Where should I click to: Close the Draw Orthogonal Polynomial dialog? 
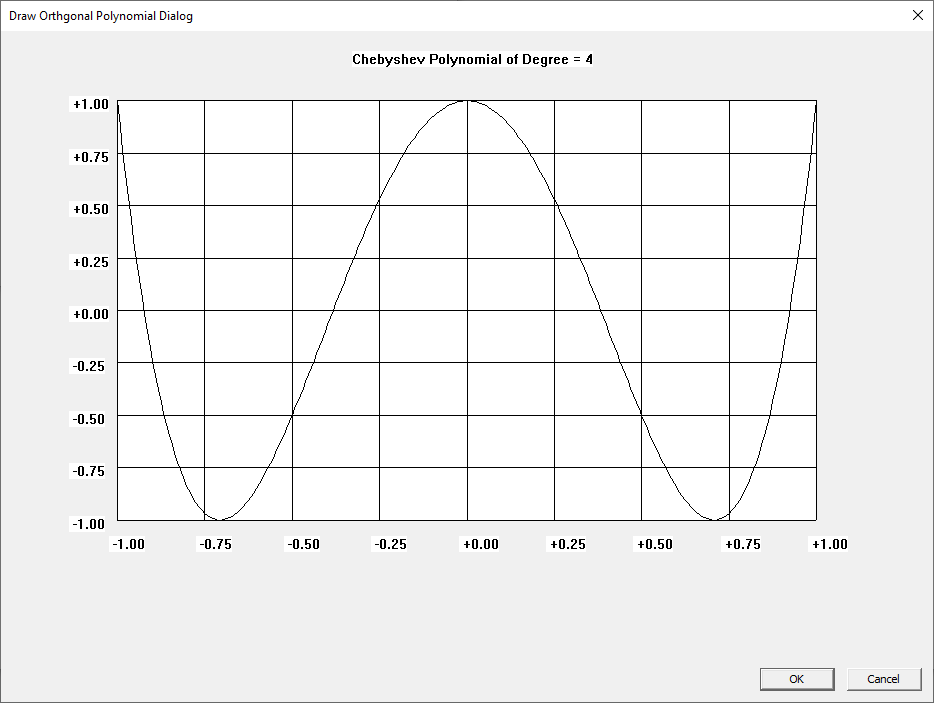(x=918, y=15)
